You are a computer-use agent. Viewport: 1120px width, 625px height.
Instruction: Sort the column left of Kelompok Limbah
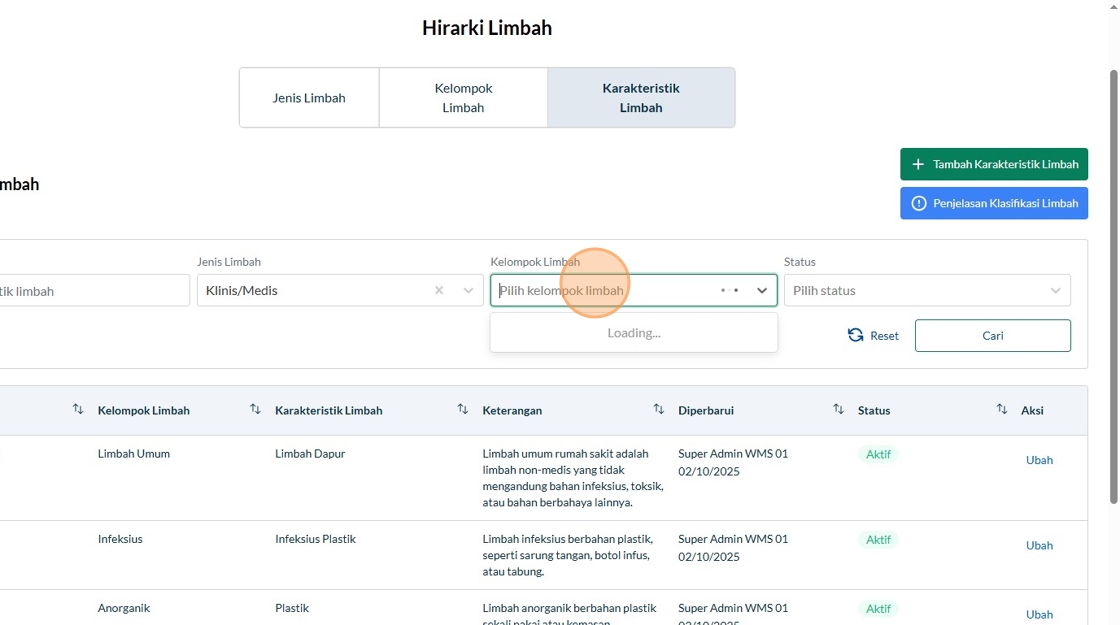(78, 409)
